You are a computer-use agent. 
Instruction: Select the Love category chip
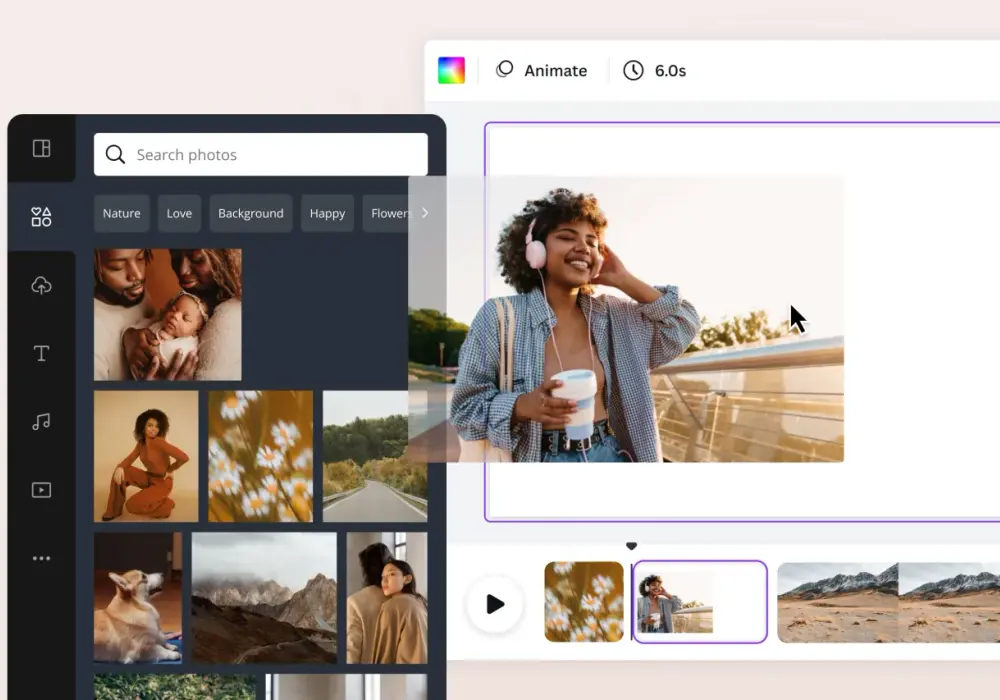(x=179, y=213)
